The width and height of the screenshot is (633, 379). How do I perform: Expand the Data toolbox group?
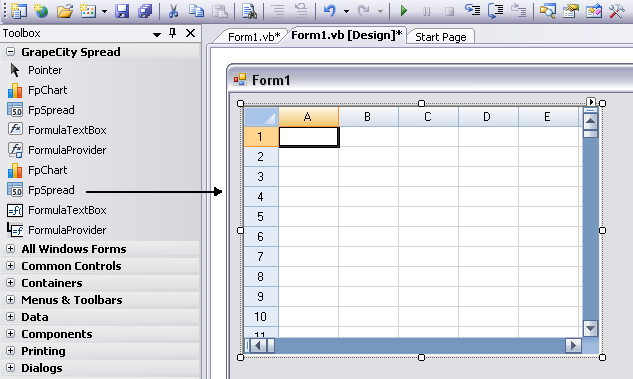pyautogui.click(x=11, y=316)
